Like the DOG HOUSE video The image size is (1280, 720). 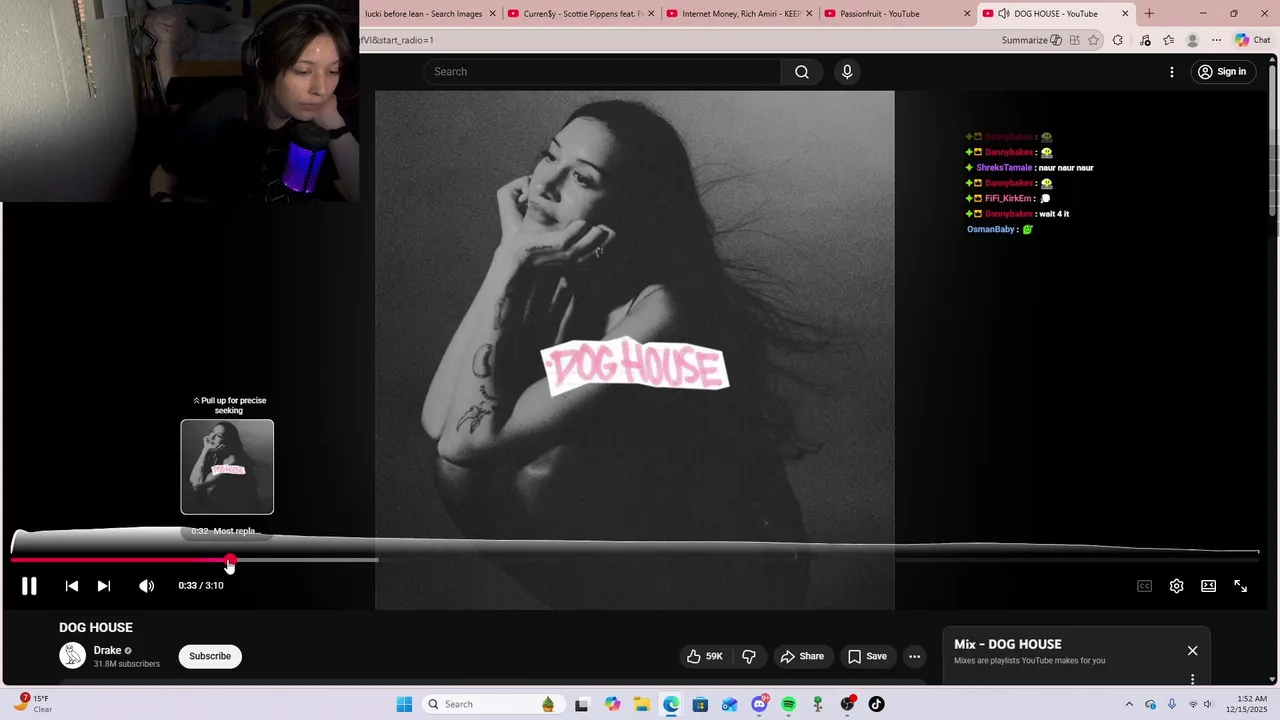point(704,656)
